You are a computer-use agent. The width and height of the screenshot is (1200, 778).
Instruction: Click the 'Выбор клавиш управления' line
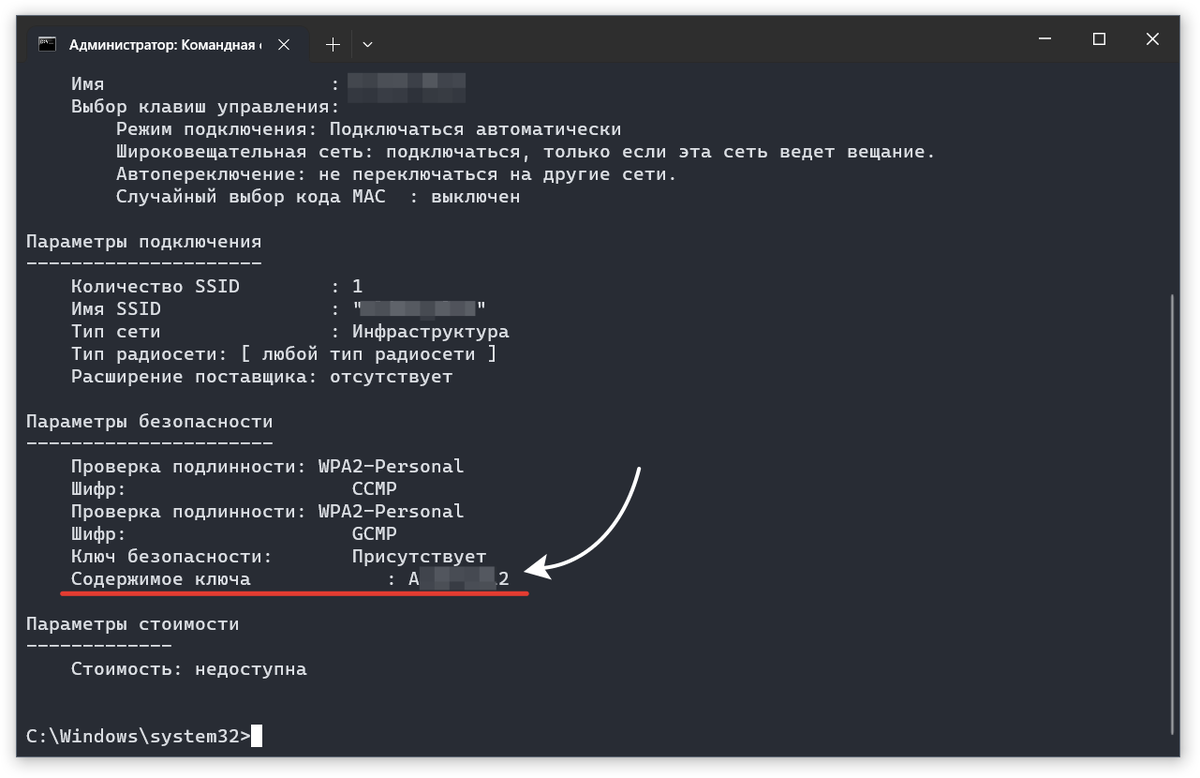point(206,107)
